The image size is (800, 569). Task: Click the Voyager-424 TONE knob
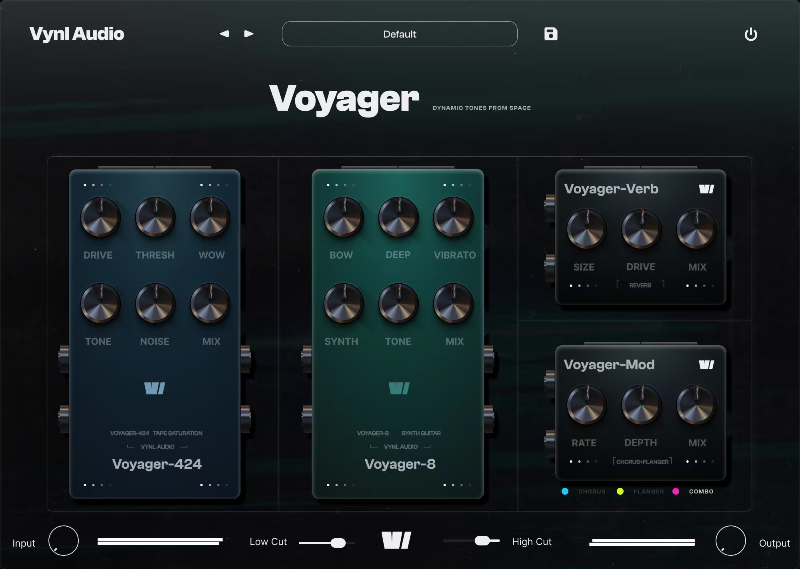coord(101,304)
